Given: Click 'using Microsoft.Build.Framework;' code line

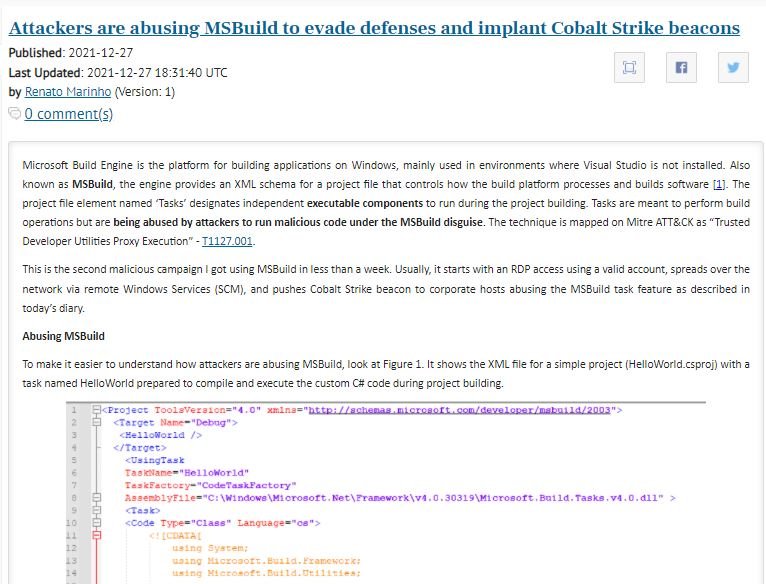Looking at the screenshot, I should tap(266, 561).
